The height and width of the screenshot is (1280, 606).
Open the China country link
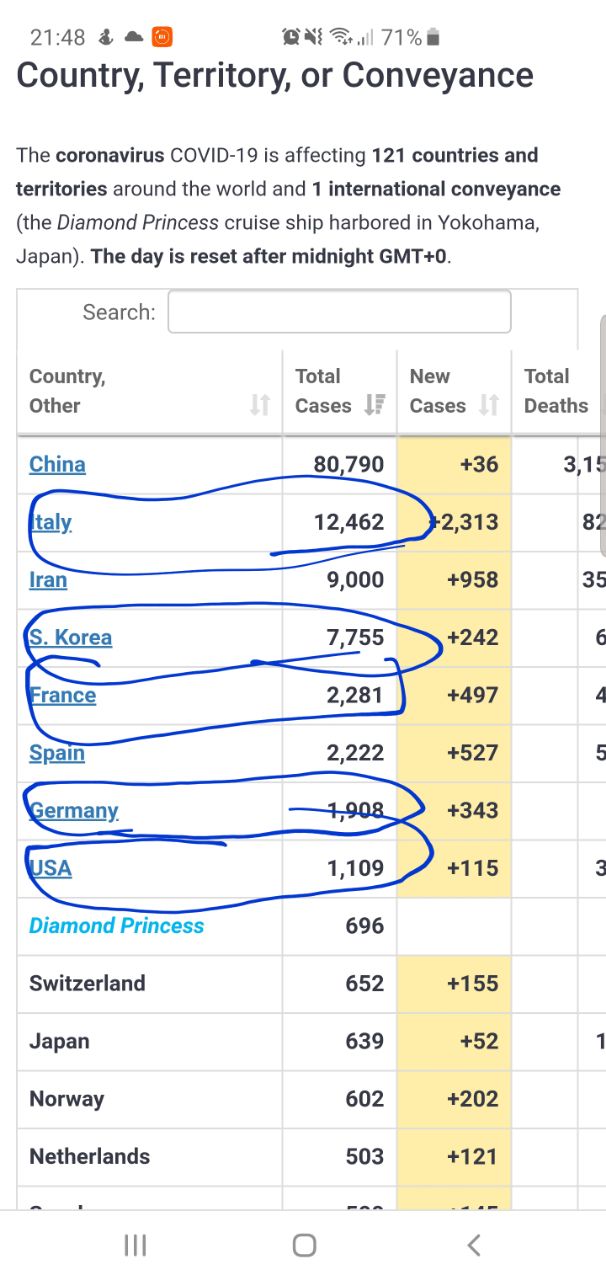pos(57,464)
